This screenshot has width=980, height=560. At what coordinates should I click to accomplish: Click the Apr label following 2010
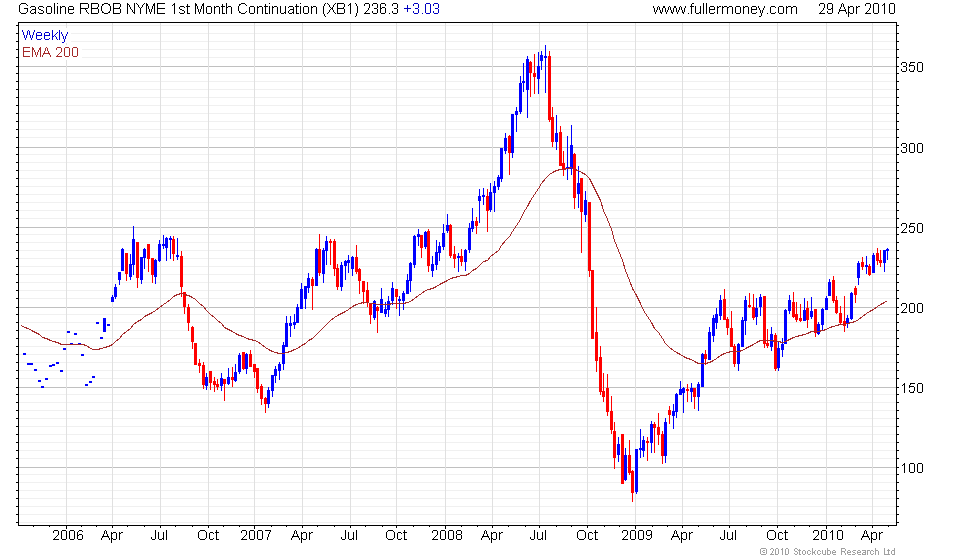872,536
